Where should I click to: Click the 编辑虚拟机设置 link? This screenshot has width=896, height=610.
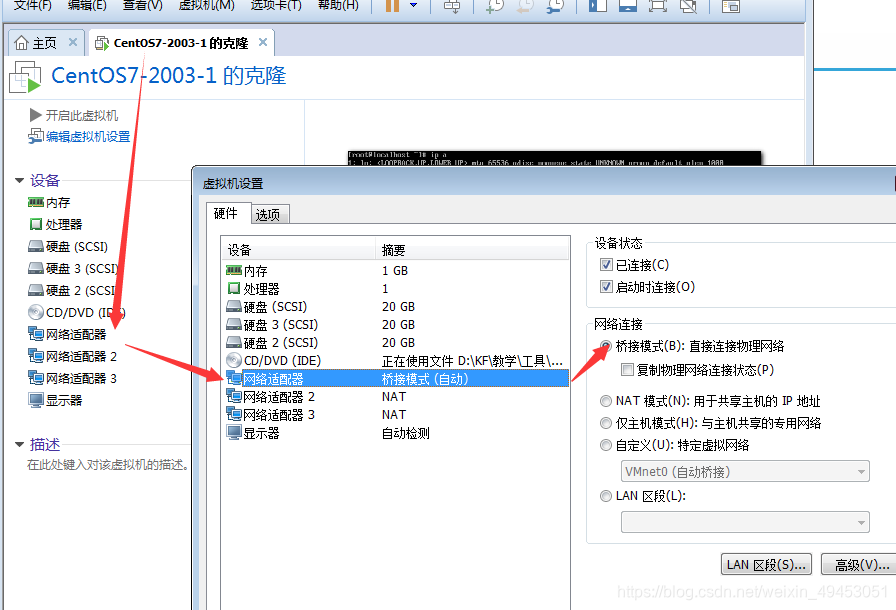(79, 137)
